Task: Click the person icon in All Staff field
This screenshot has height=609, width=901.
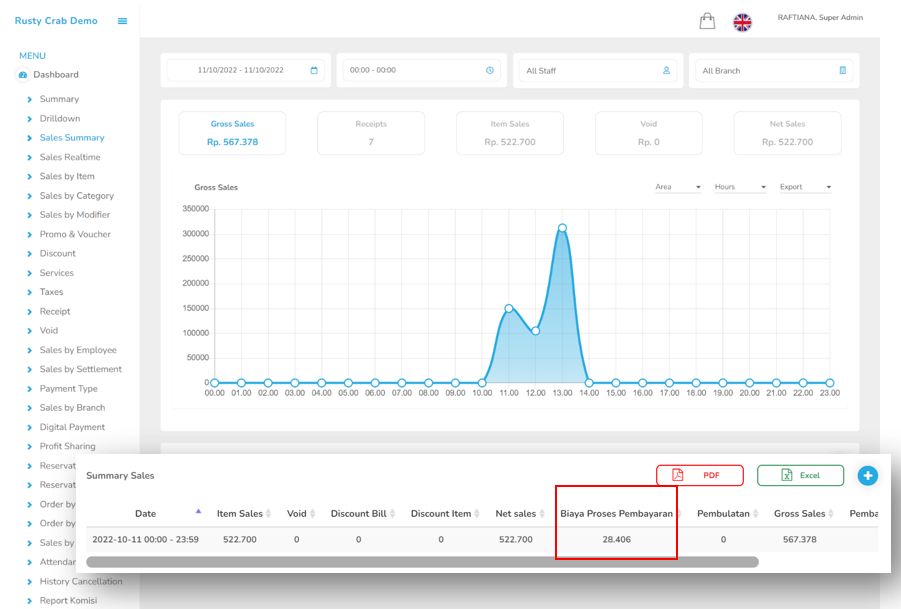Action: coord(666,71)
